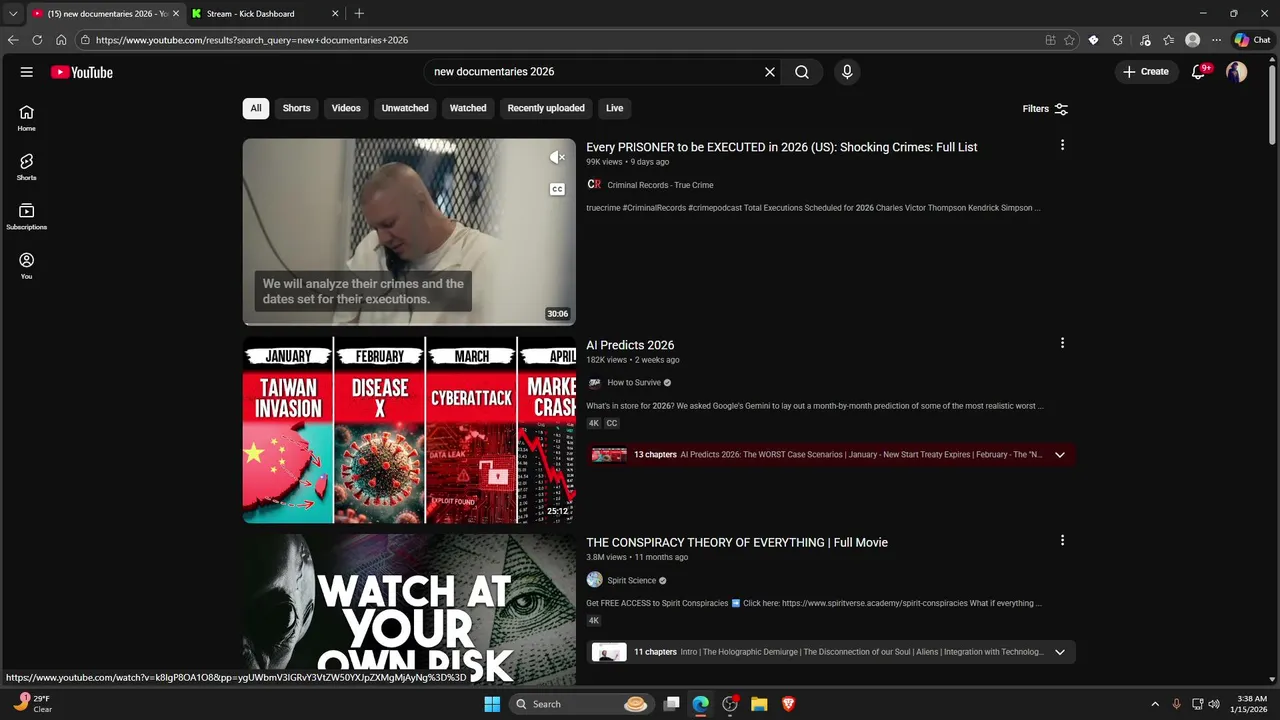Select the Watched filter chip

468,108
